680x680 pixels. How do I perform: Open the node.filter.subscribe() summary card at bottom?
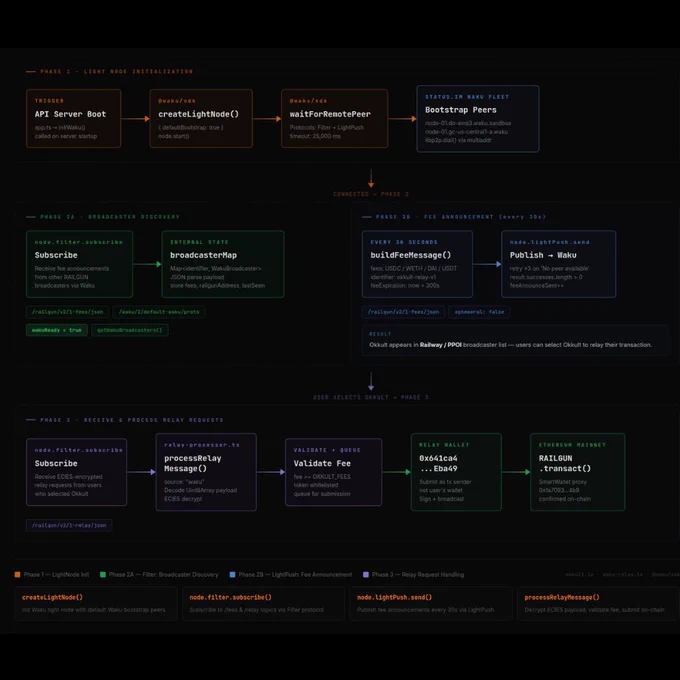264,603
